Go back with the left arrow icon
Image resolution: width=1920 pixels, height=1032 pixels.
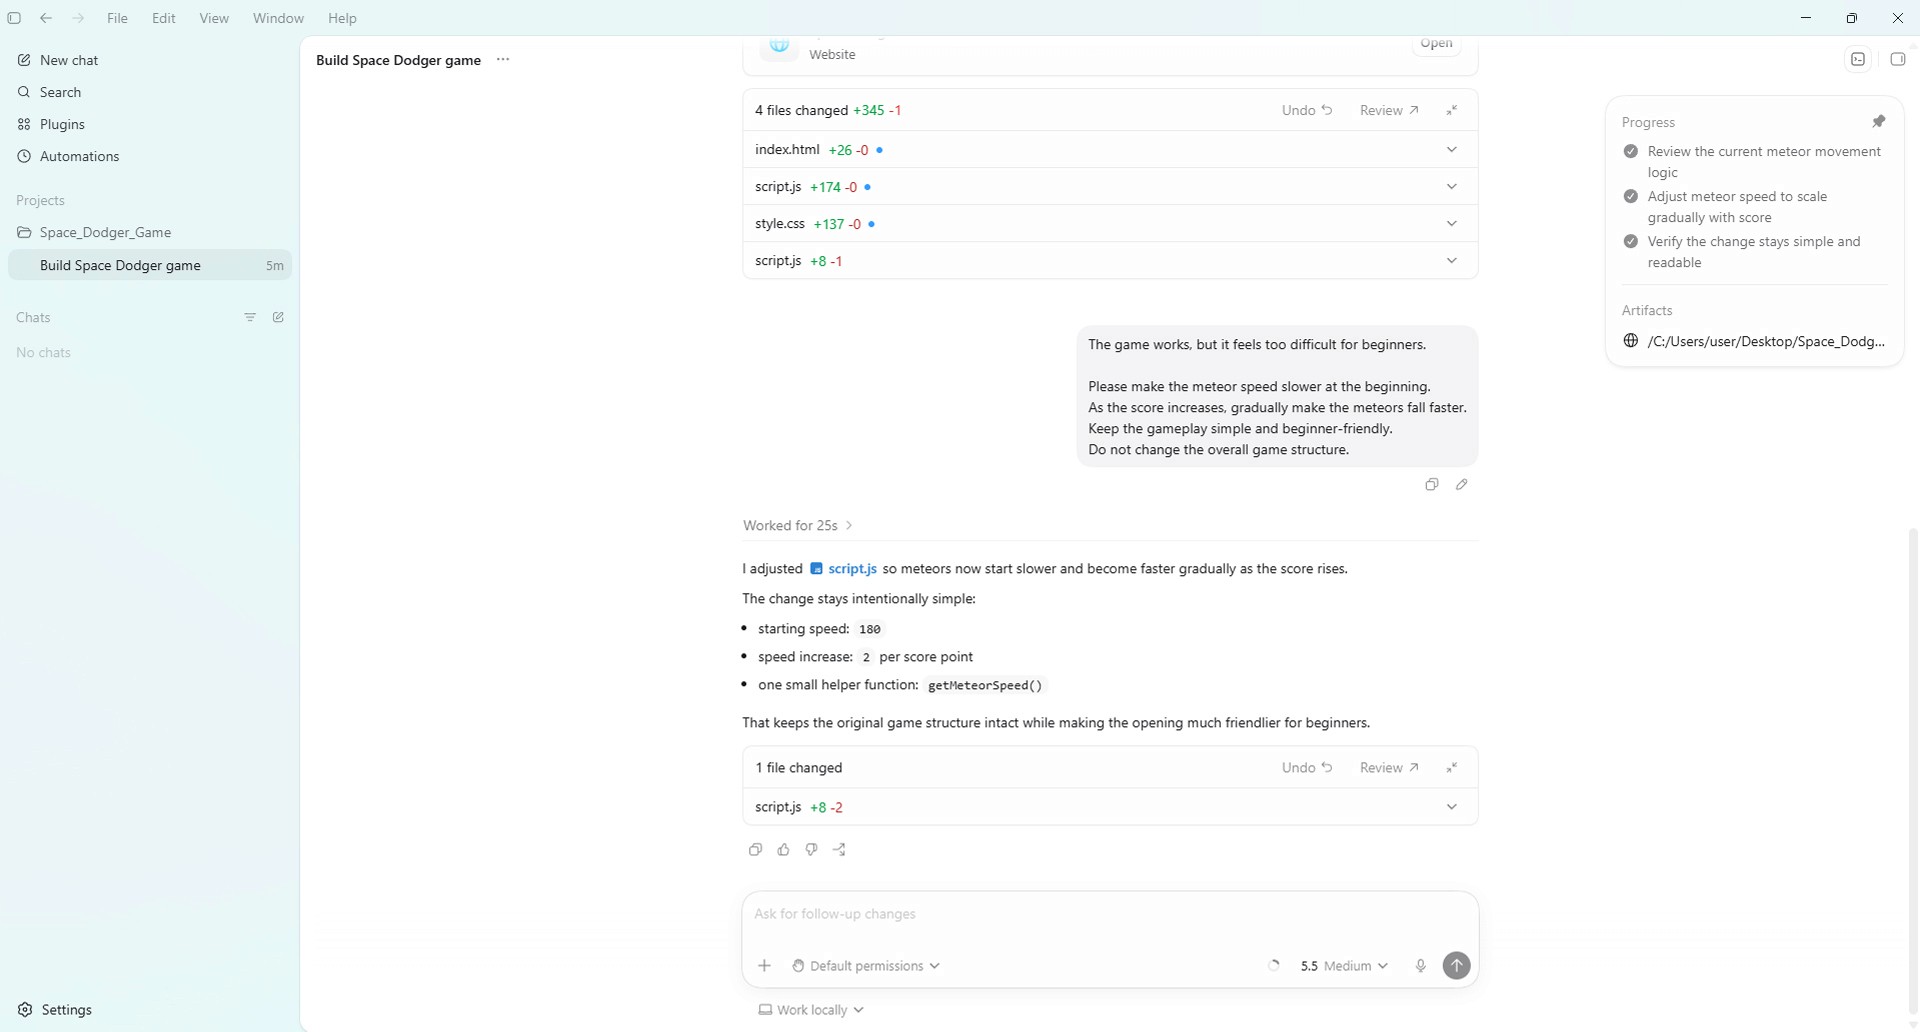click(46, 18)
